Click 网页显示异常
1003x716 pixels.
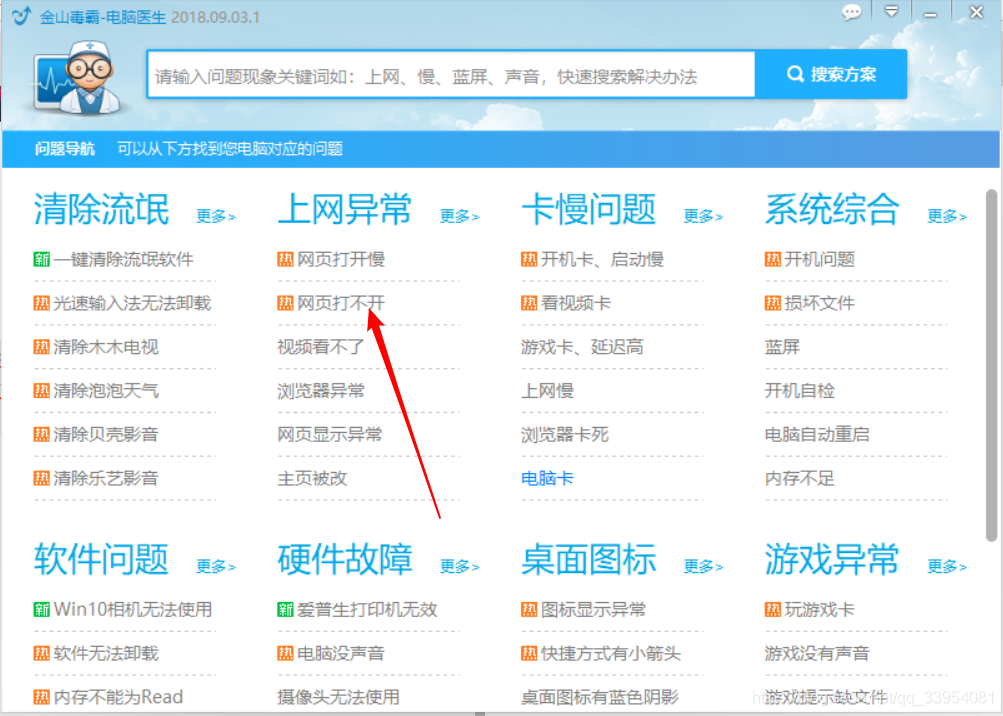(330, 435)
